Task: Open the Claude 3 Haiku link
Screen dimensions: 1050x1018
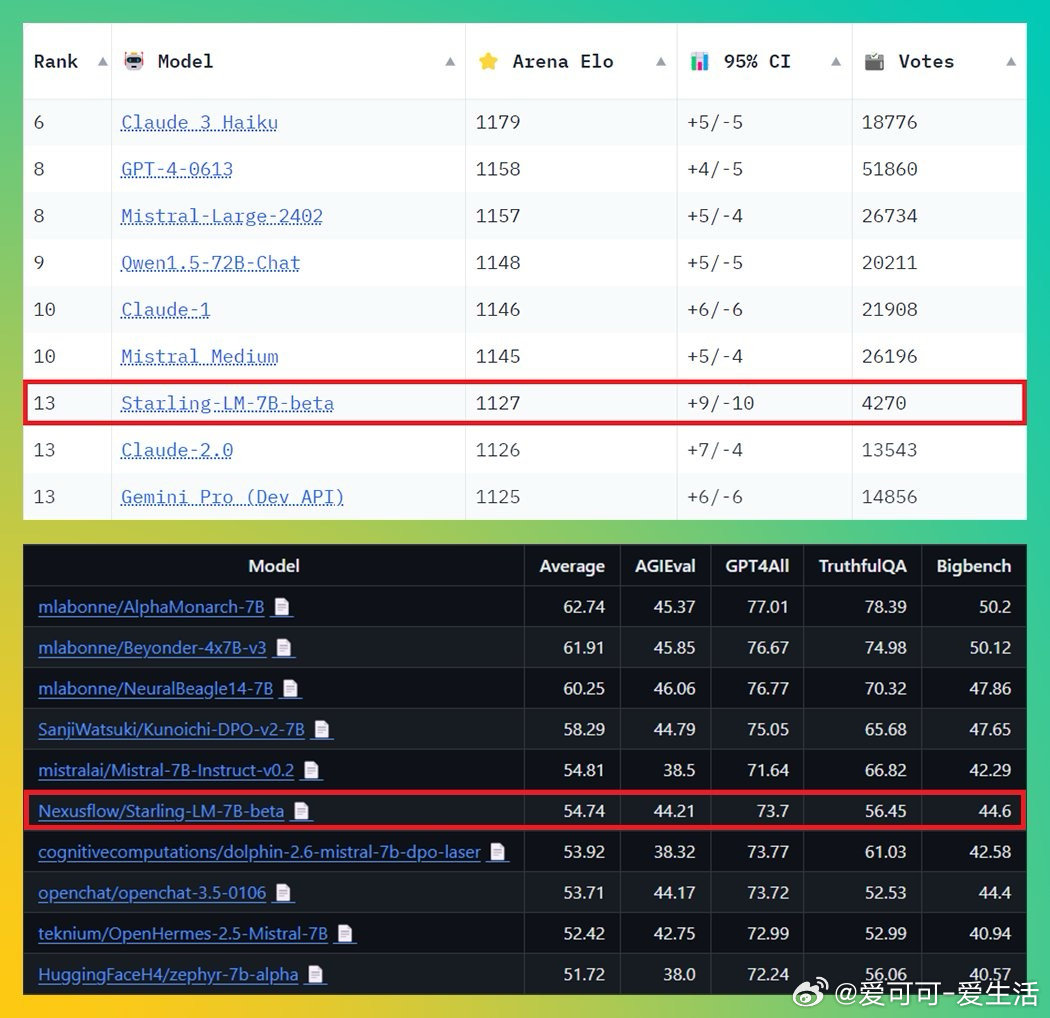Action: coord(199,123)
